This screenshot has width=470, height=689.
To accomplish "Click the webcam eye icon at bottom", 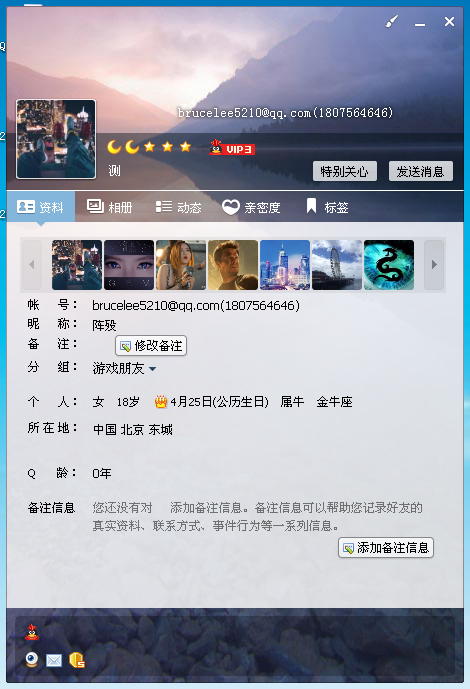I will (x=32, y=660).
